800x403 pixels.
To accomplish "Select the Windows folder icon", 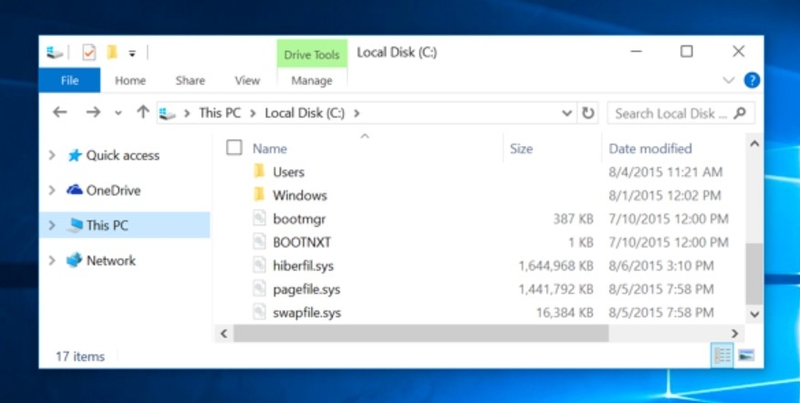I will [259, 194].
